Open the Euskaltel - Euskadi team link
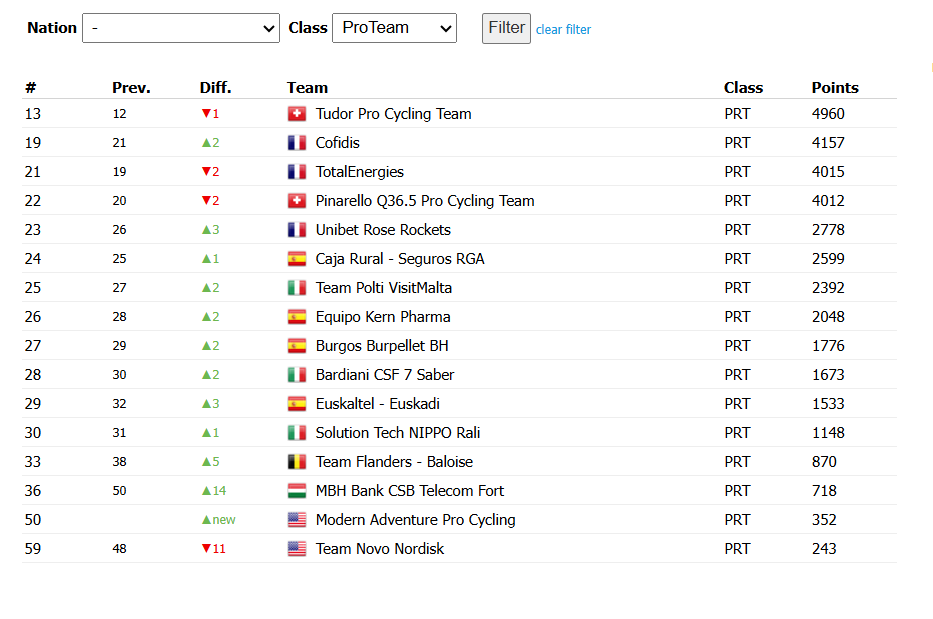Viewport: 933px width, 619px height. (x=377, y=404)
